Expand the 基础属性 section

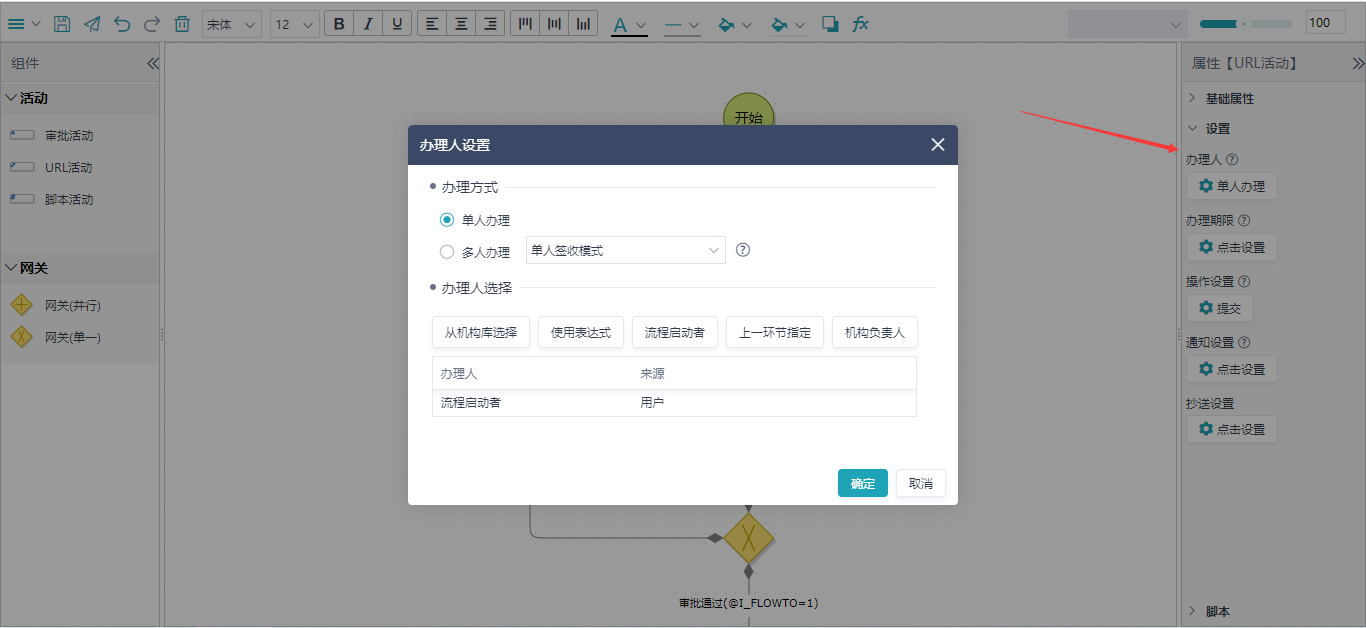coord(1228,99)
